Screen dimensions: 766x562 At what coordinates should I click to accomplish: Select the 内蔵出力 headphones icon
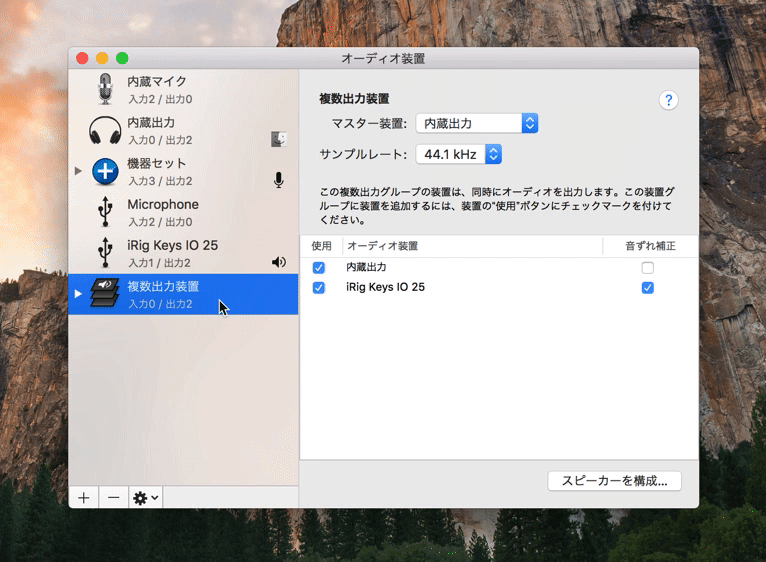[105, 130]
